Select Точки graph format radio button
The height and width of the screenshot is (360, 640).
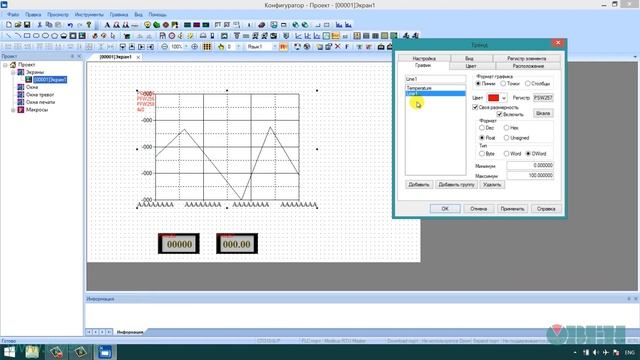503,83
